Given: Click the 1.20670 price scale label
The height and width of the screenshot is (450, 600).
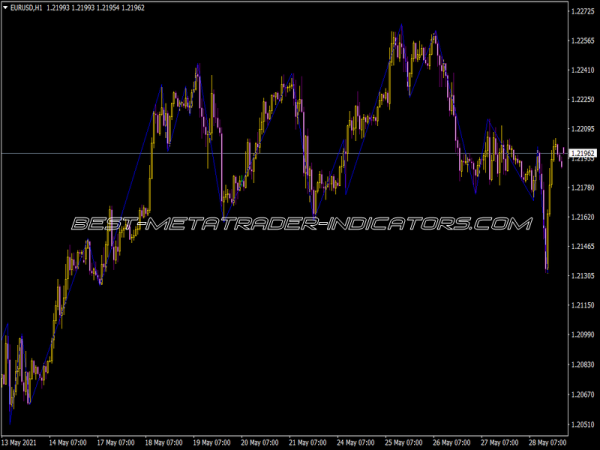Looking at the screenshot, I should pos(583,393).
